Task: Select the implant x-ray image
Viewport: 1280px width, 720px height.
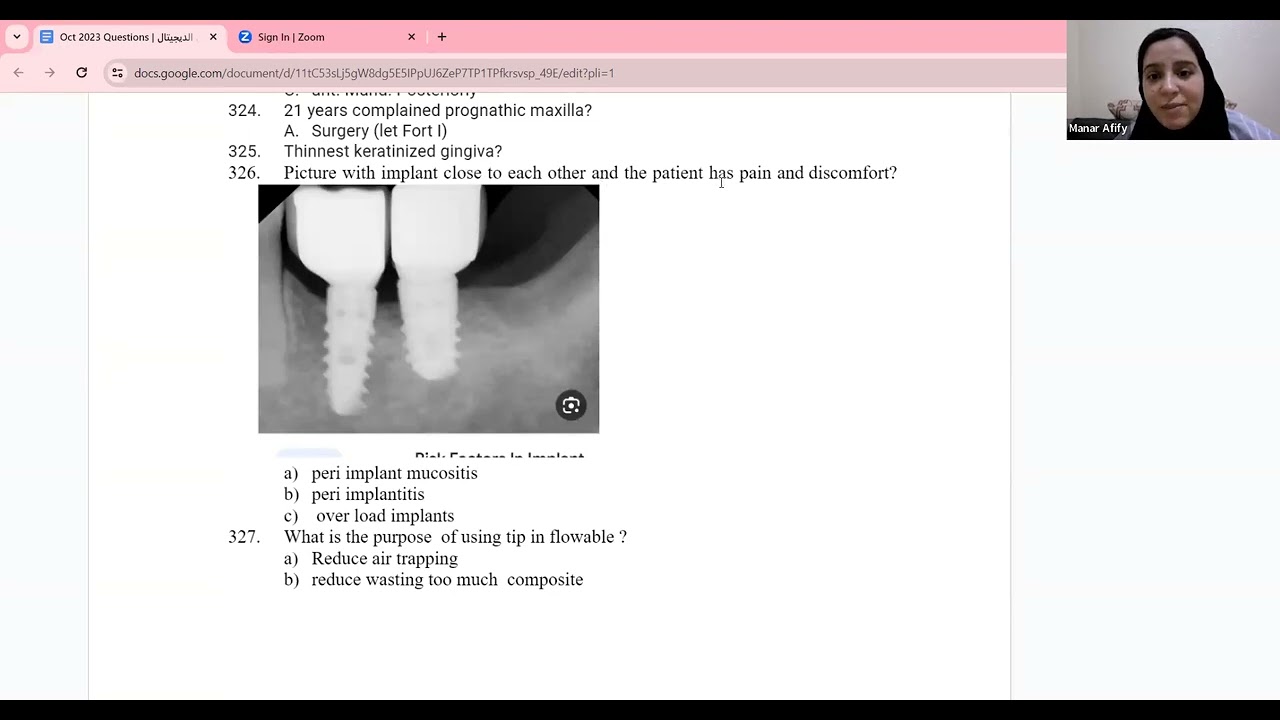Action: point(429,309)
